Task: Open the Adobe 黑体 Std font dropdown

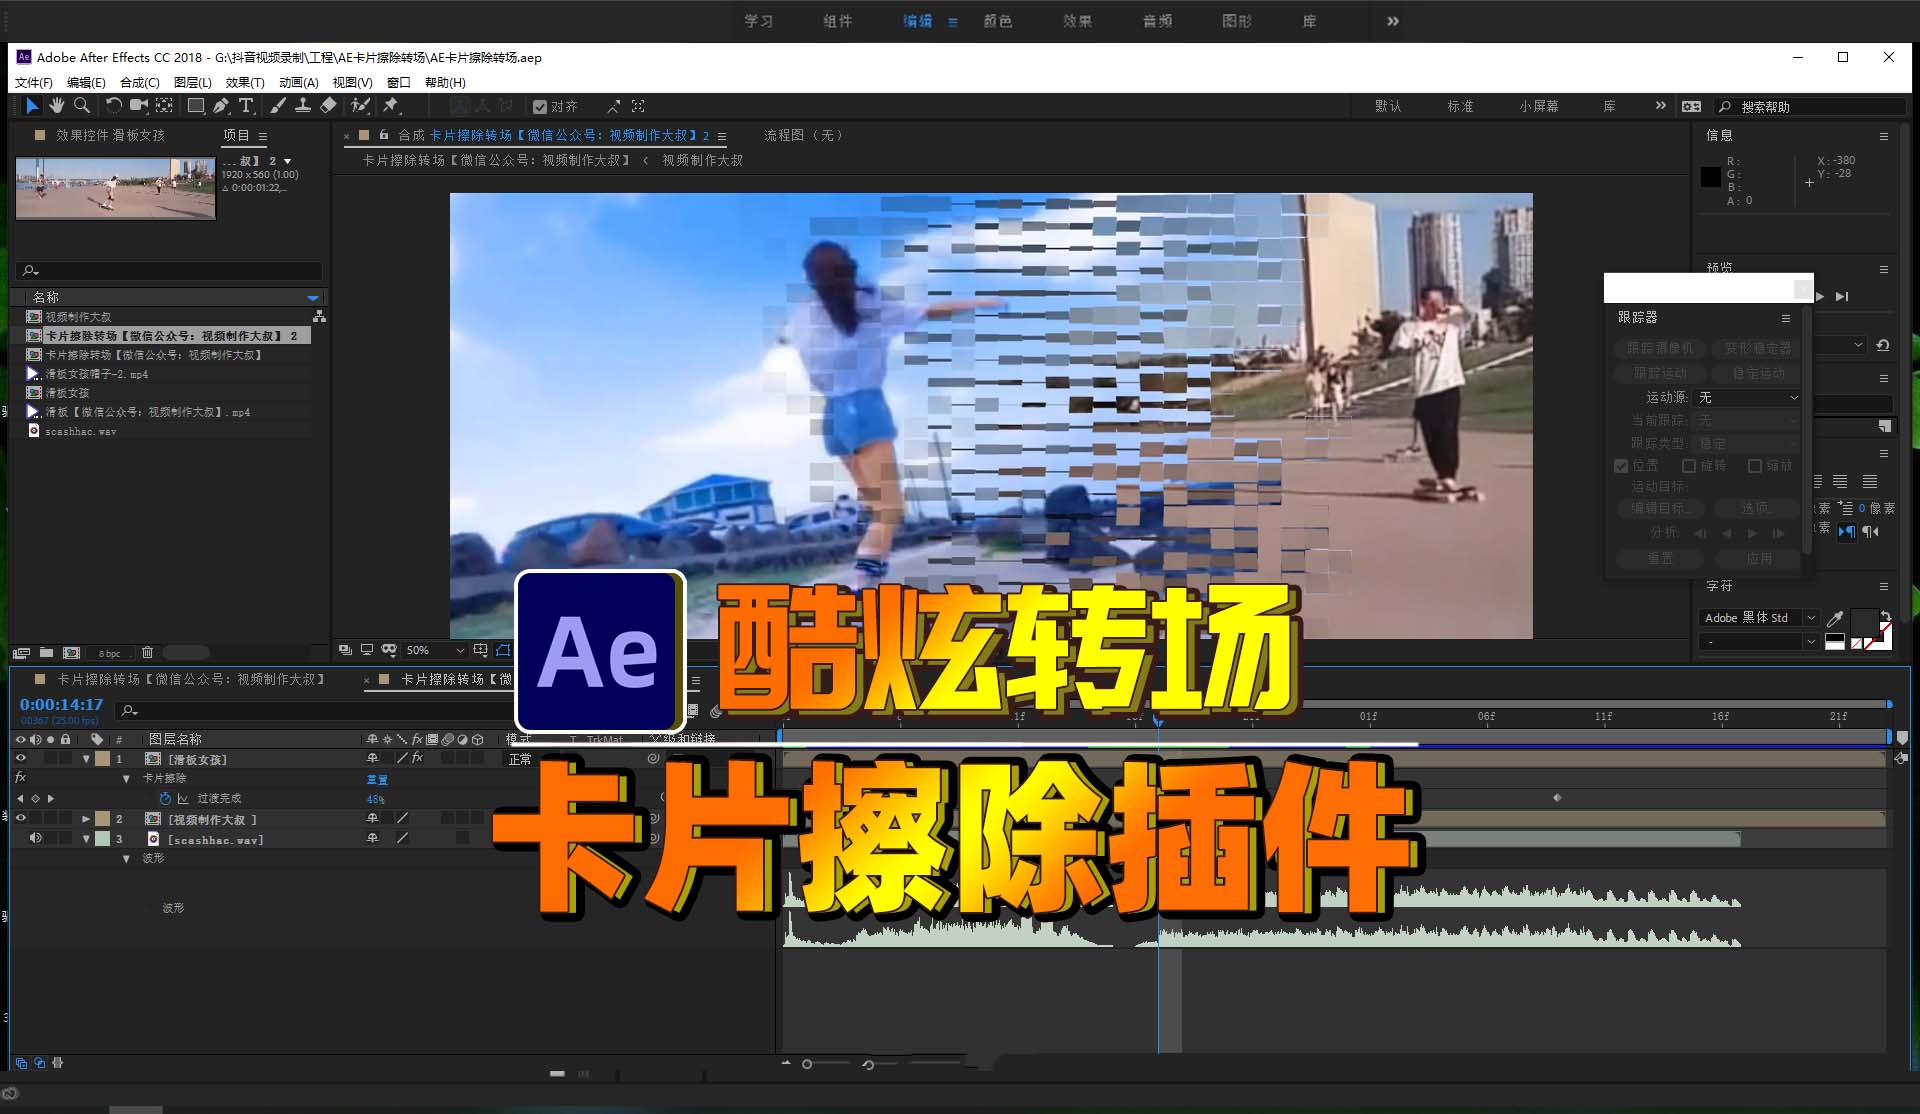Action: [x=1759, y=618]
